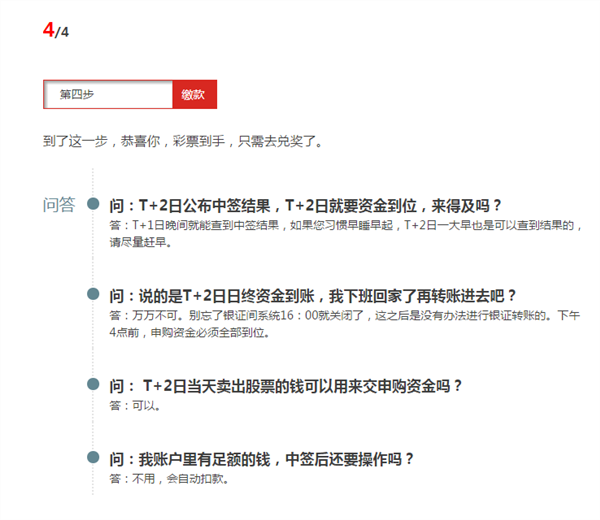
Task: Select question about T+2日公布中签结果
Action: click(305, 206)
